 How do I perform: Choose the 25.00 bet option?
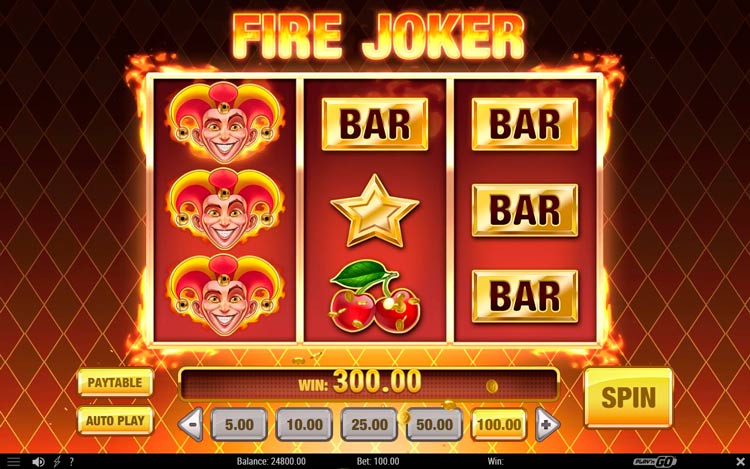[369, 425]
